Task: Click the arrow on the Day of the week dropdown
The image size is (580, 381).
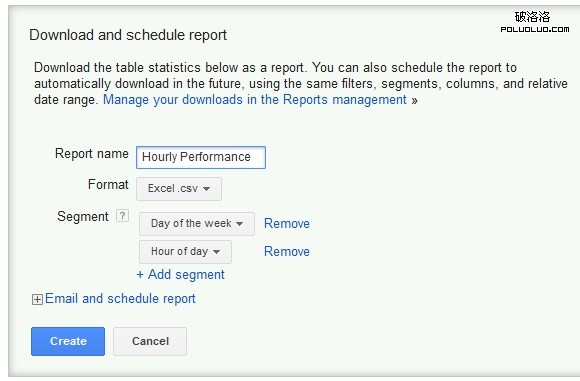Action: [x=240, y=224]
